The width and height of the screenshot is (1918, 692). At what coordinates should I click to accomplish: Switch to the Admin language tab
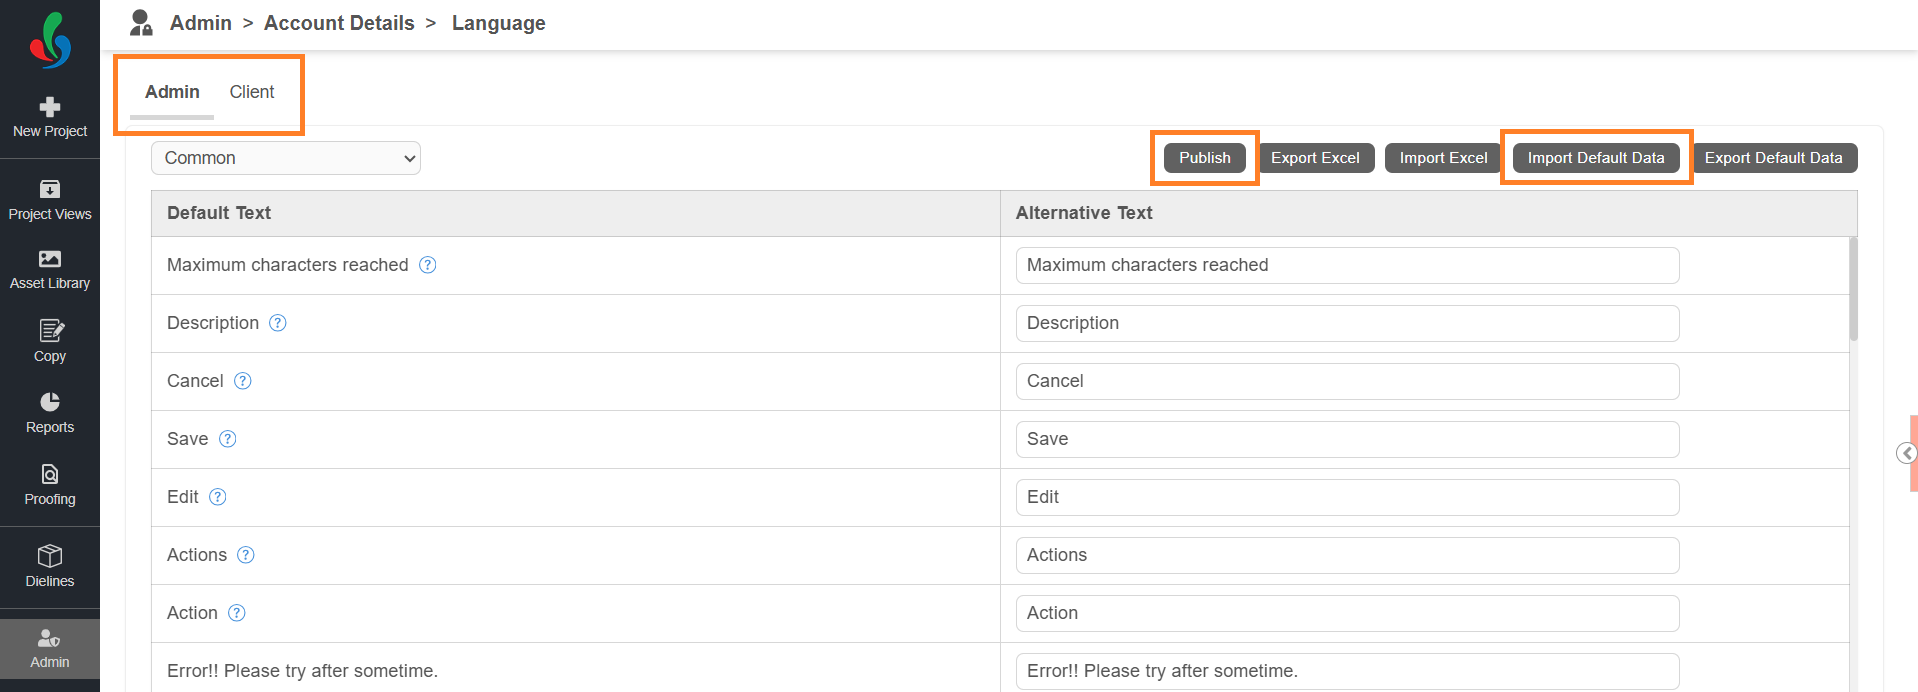(x=172, y=92)
